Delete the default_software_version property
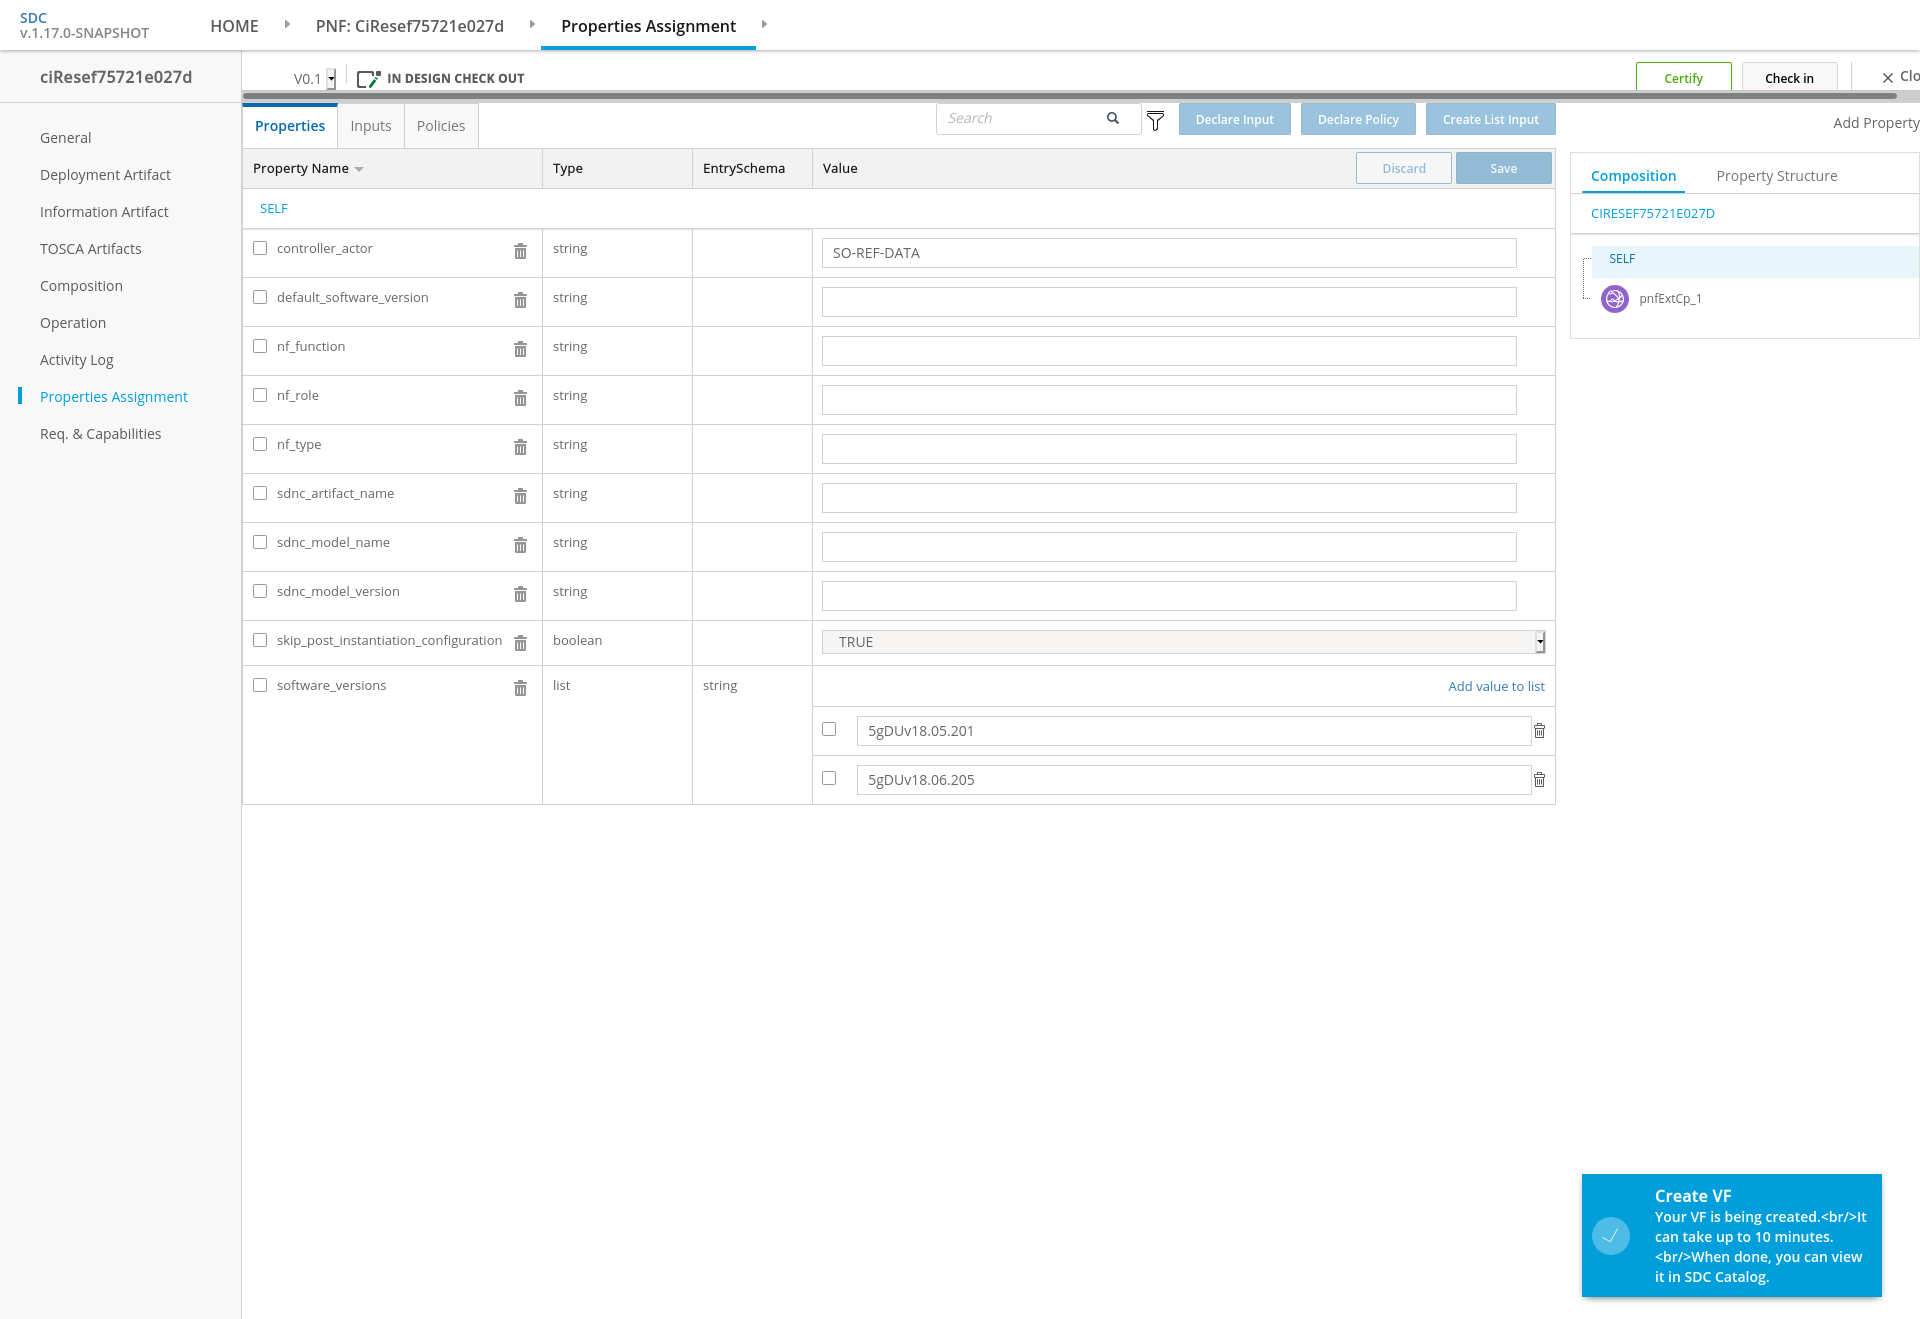The width and height of the screenshot is (1920, 1319). point(520,300)
